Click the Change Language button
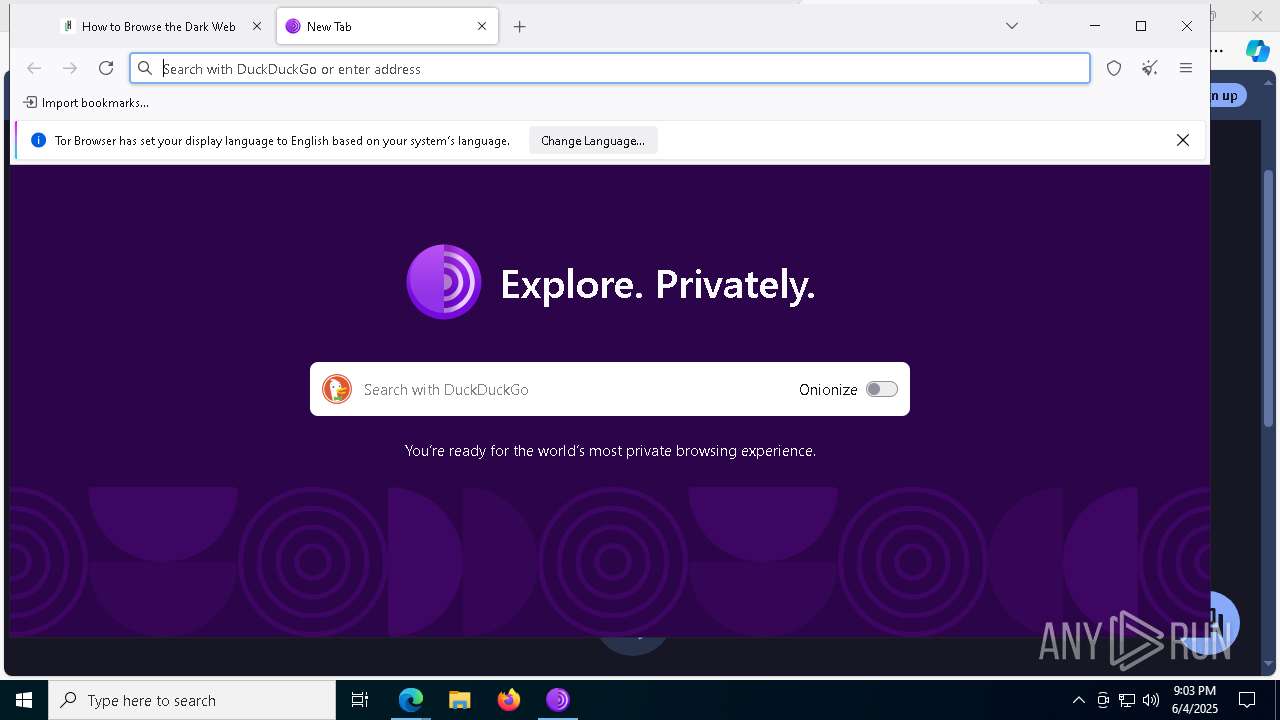The image size is (1280, 720). (x=593, y=141)
